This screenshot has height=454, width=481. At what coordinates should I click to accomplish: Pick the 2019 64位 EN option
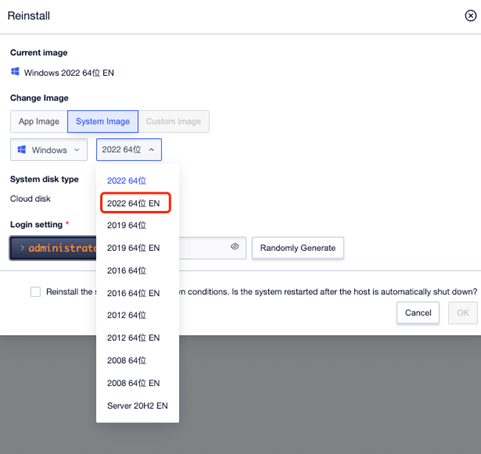pos(133,248)
